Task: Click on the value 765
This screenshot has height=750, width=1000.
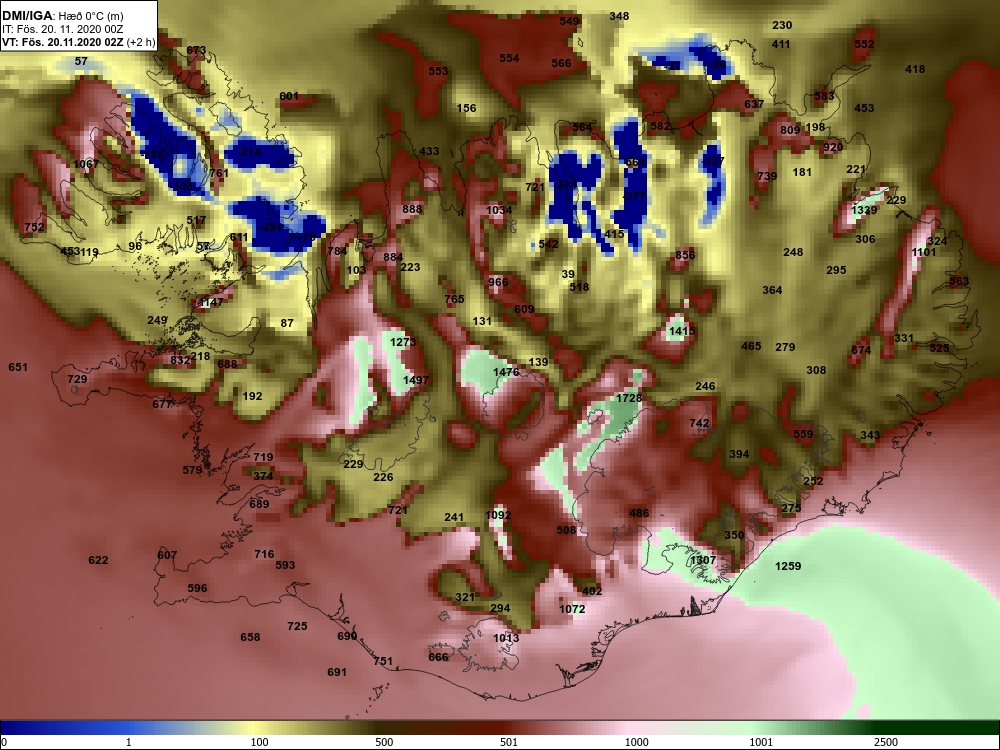Action: click(454, 298)
